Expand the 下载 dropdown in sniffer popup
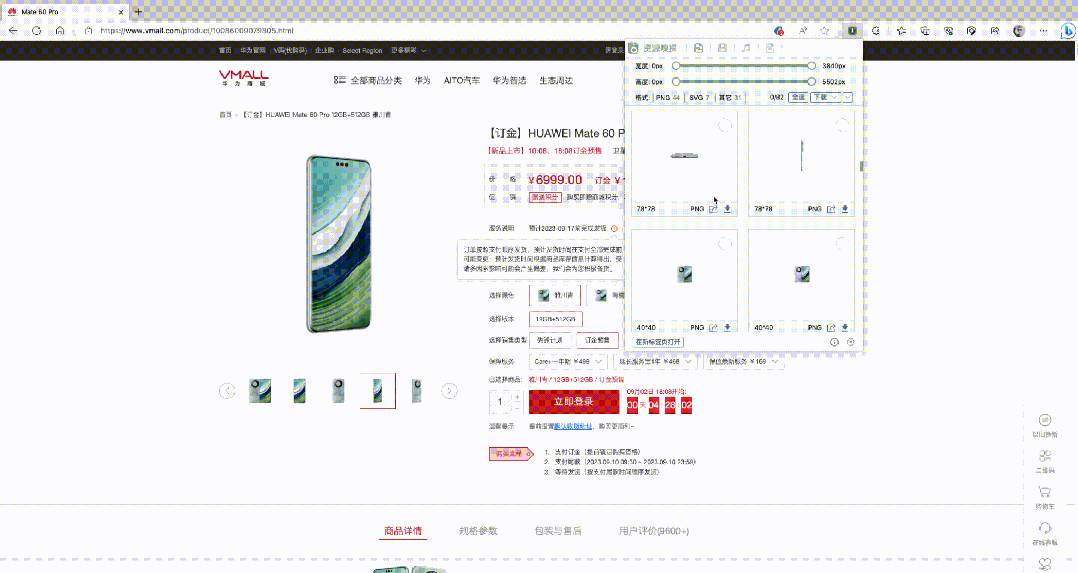The width and height of the screenshot is (1078, 573). 826,98
